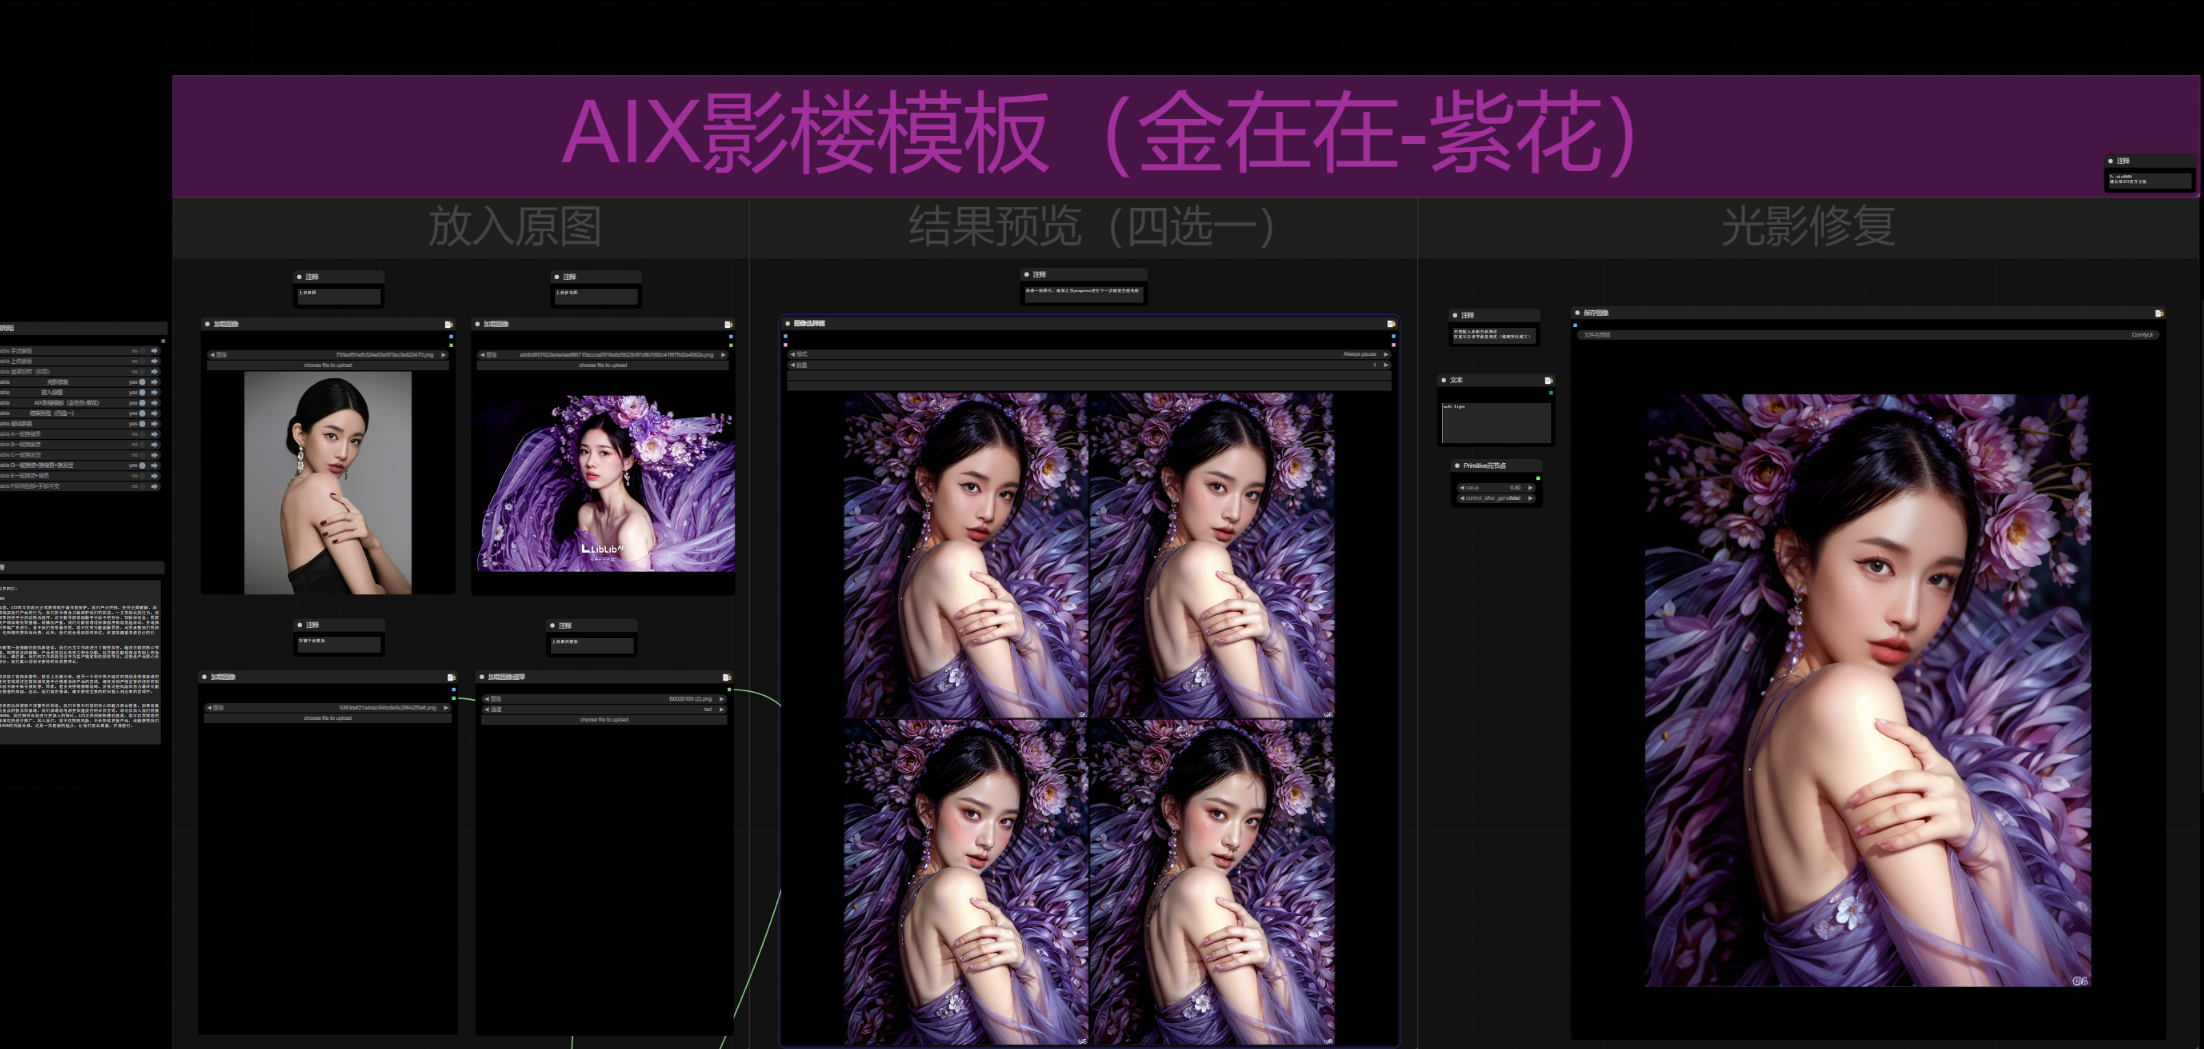Jump to the 放入原图 group via its arrow icon
The height and width of the screenshot is (1049, 2204).
tap(154, 392)
